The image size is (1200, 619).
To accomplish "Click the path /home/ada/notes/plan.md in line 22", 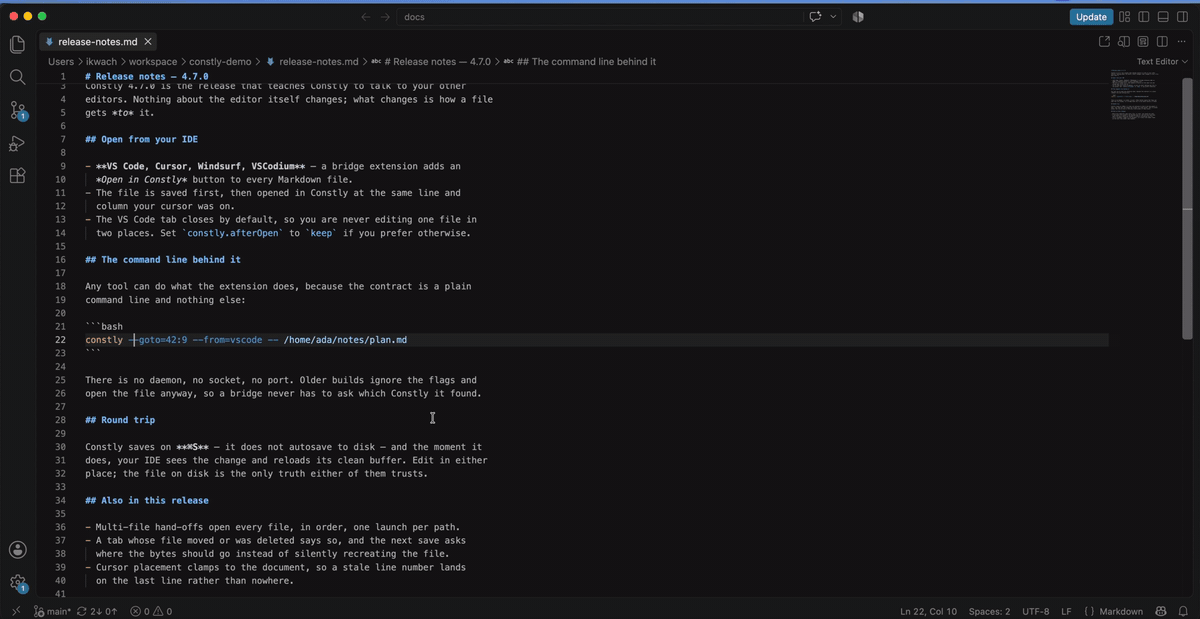I will point(345,340).
